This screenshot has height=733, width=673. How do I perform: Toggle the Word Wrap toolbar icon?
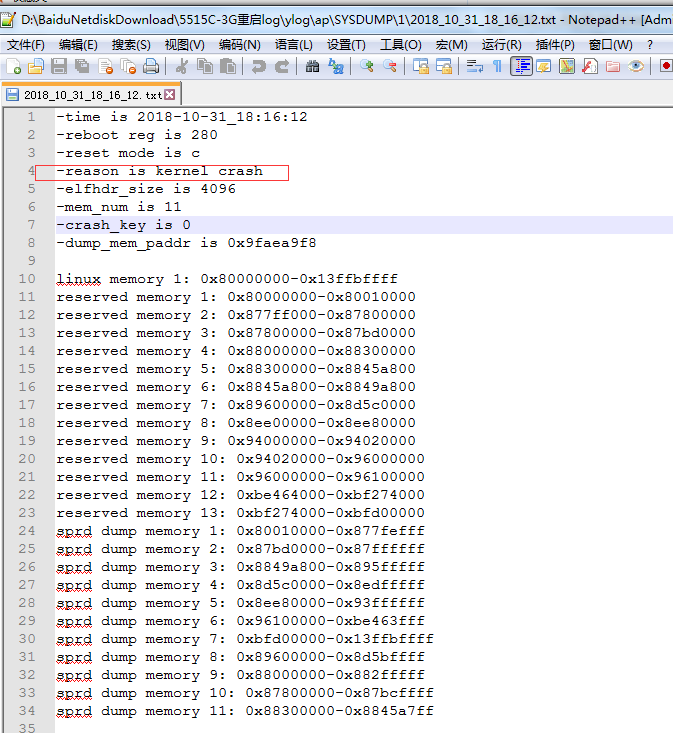pos(475,66)
